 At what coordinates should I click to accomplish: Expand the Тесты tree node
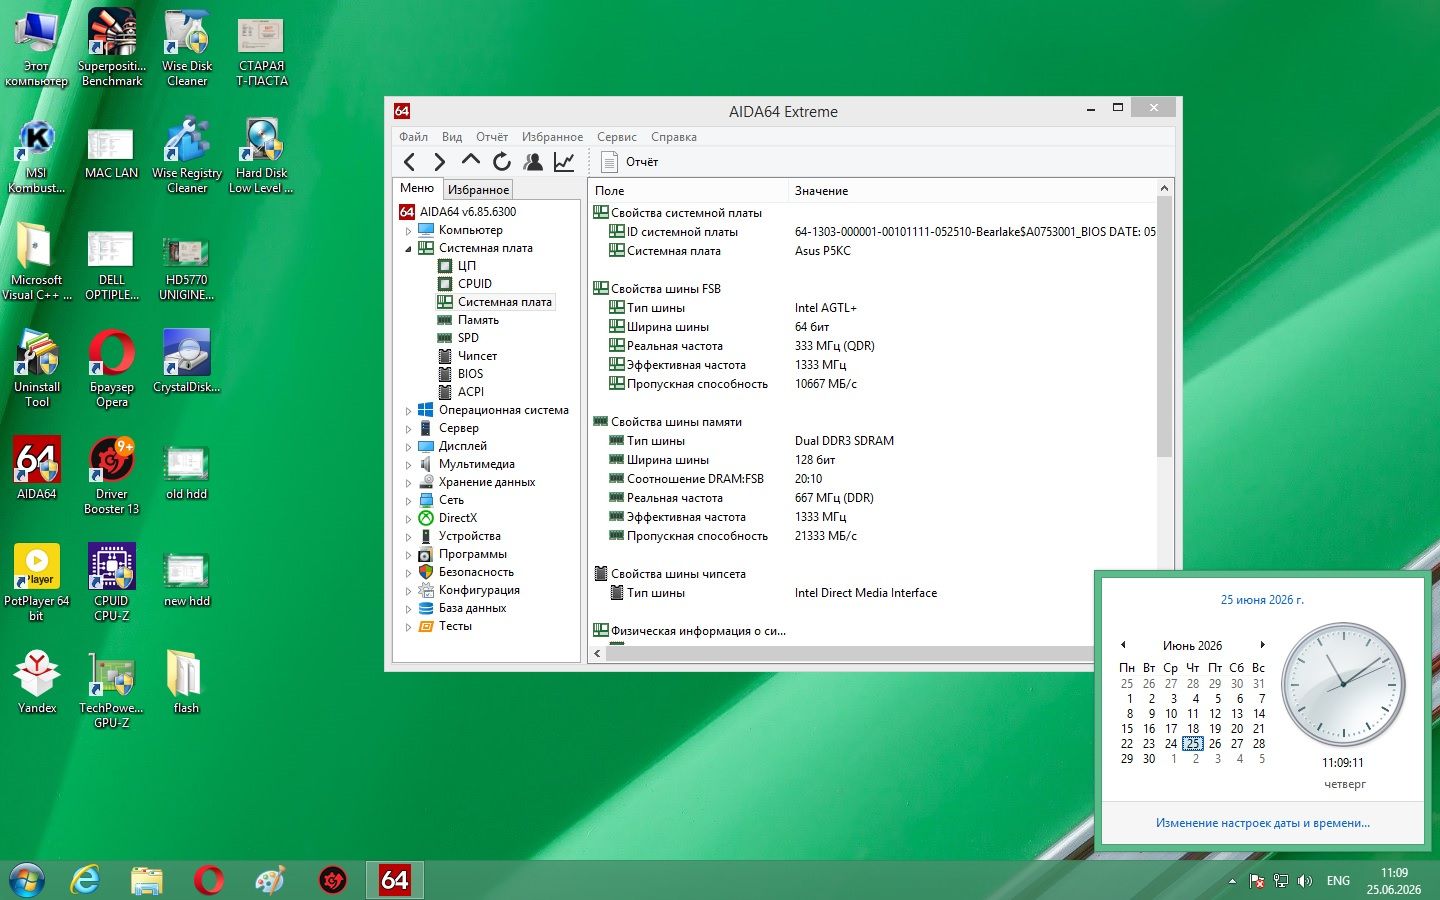pos(408,627)
